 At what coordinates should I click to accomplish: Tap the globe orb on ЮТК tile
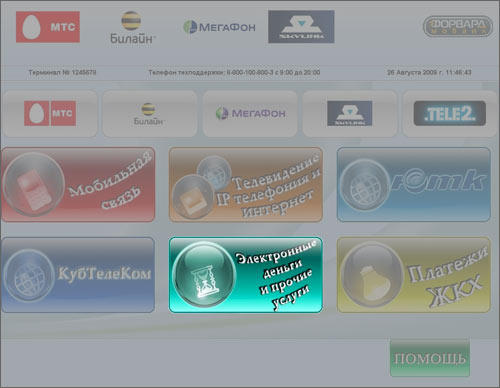(365, 185)
